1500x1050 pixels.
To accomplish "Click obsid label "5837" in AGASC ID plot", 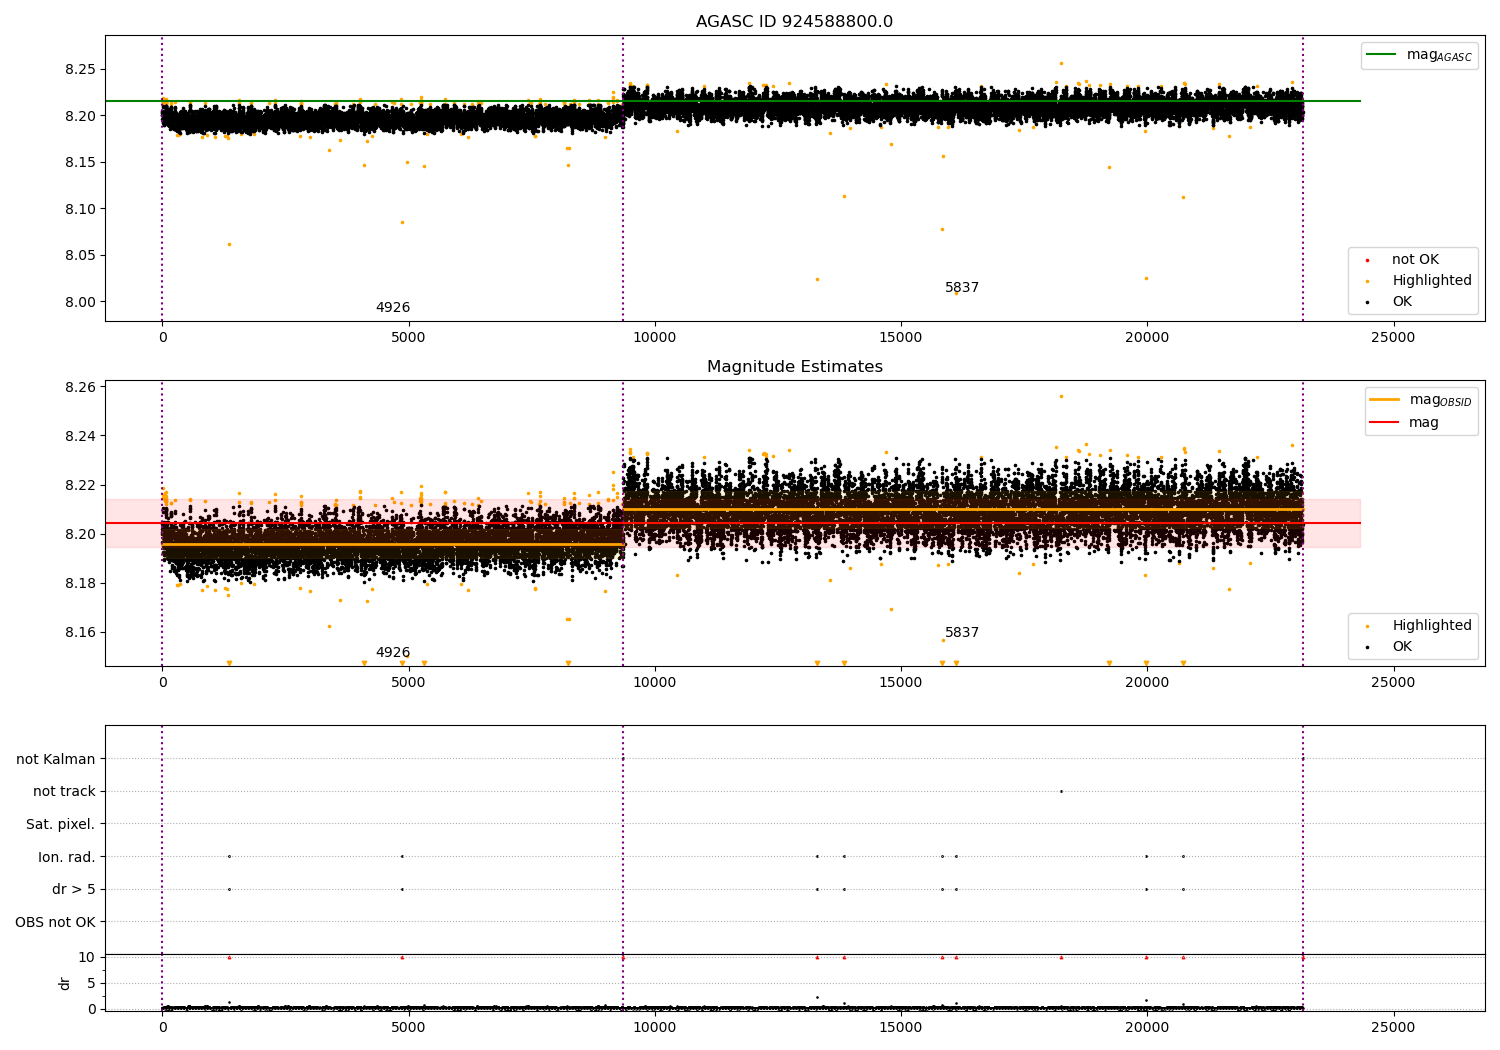I will pos(962,288).
